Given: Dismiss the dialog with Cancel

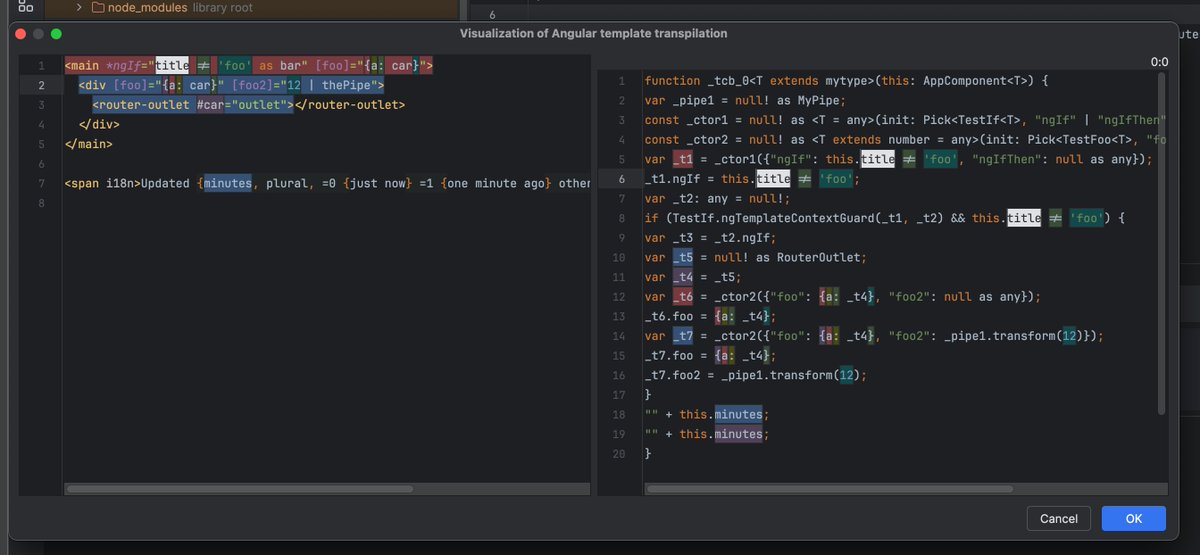Looking at the screenshot, I should pyautogui.click(x=1059, y=518).
